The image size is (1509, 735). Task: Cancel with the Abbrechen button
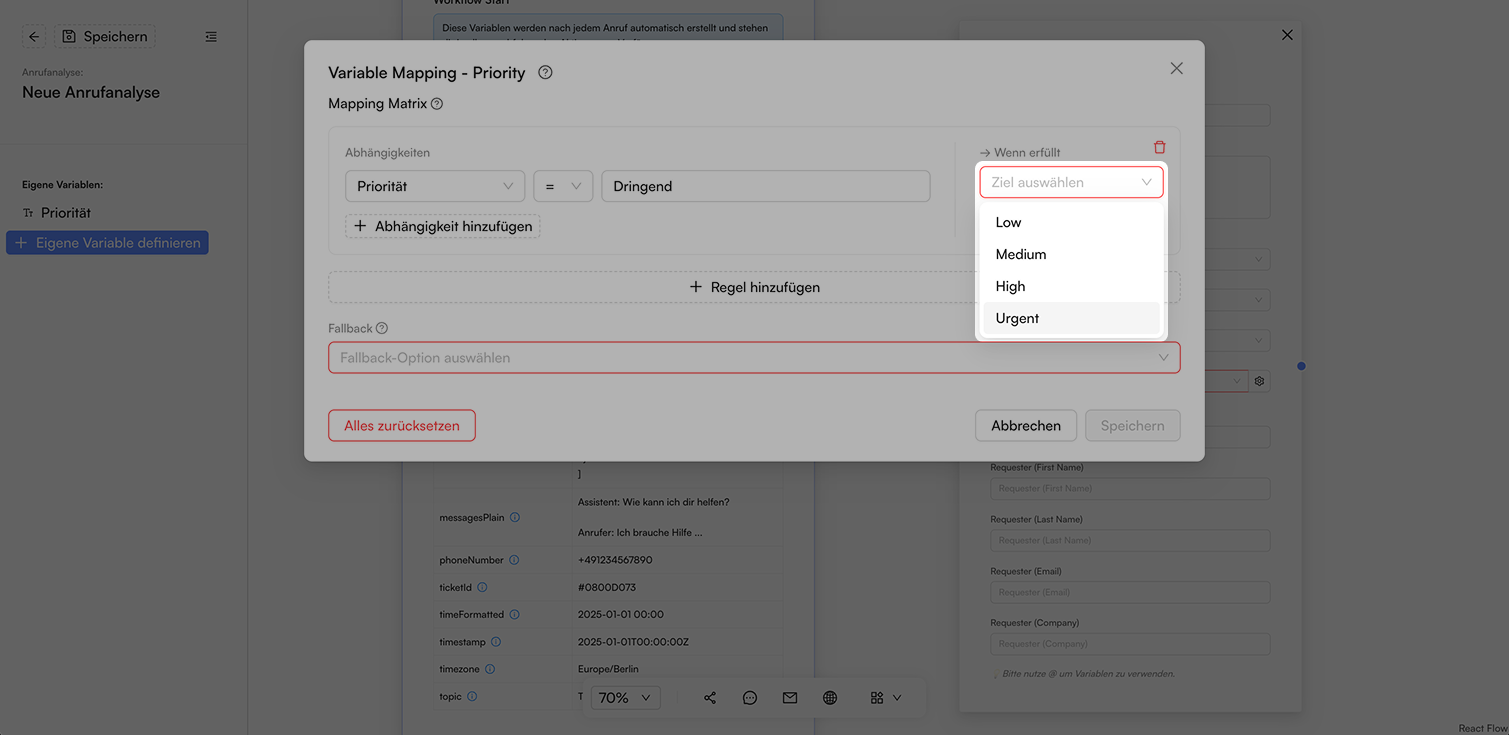pos(1026,425)
